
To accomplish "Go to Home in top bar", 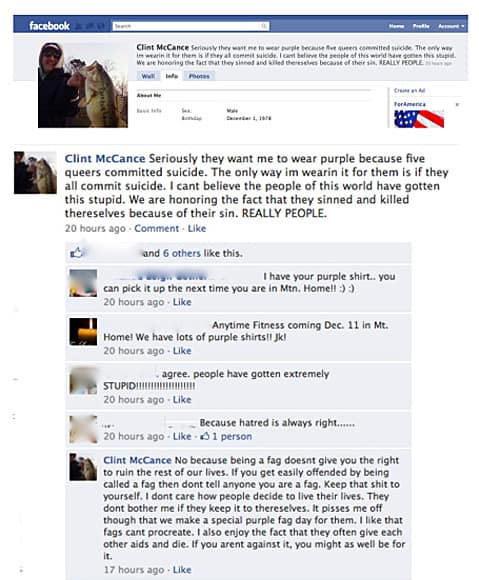I will click(x=396, y=26).
